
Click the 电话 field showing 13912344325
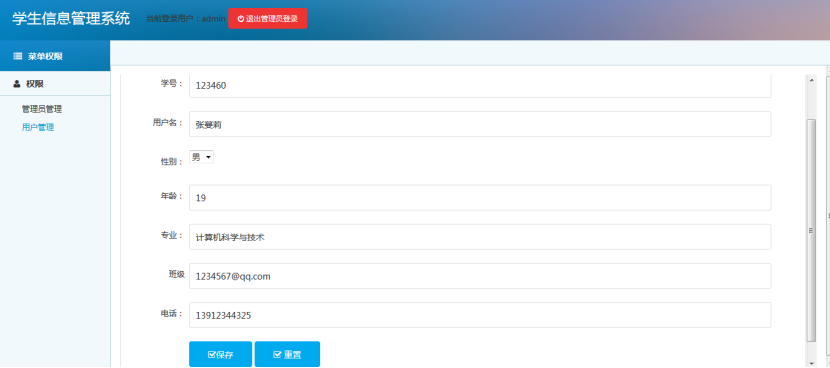tap(480, 315)
